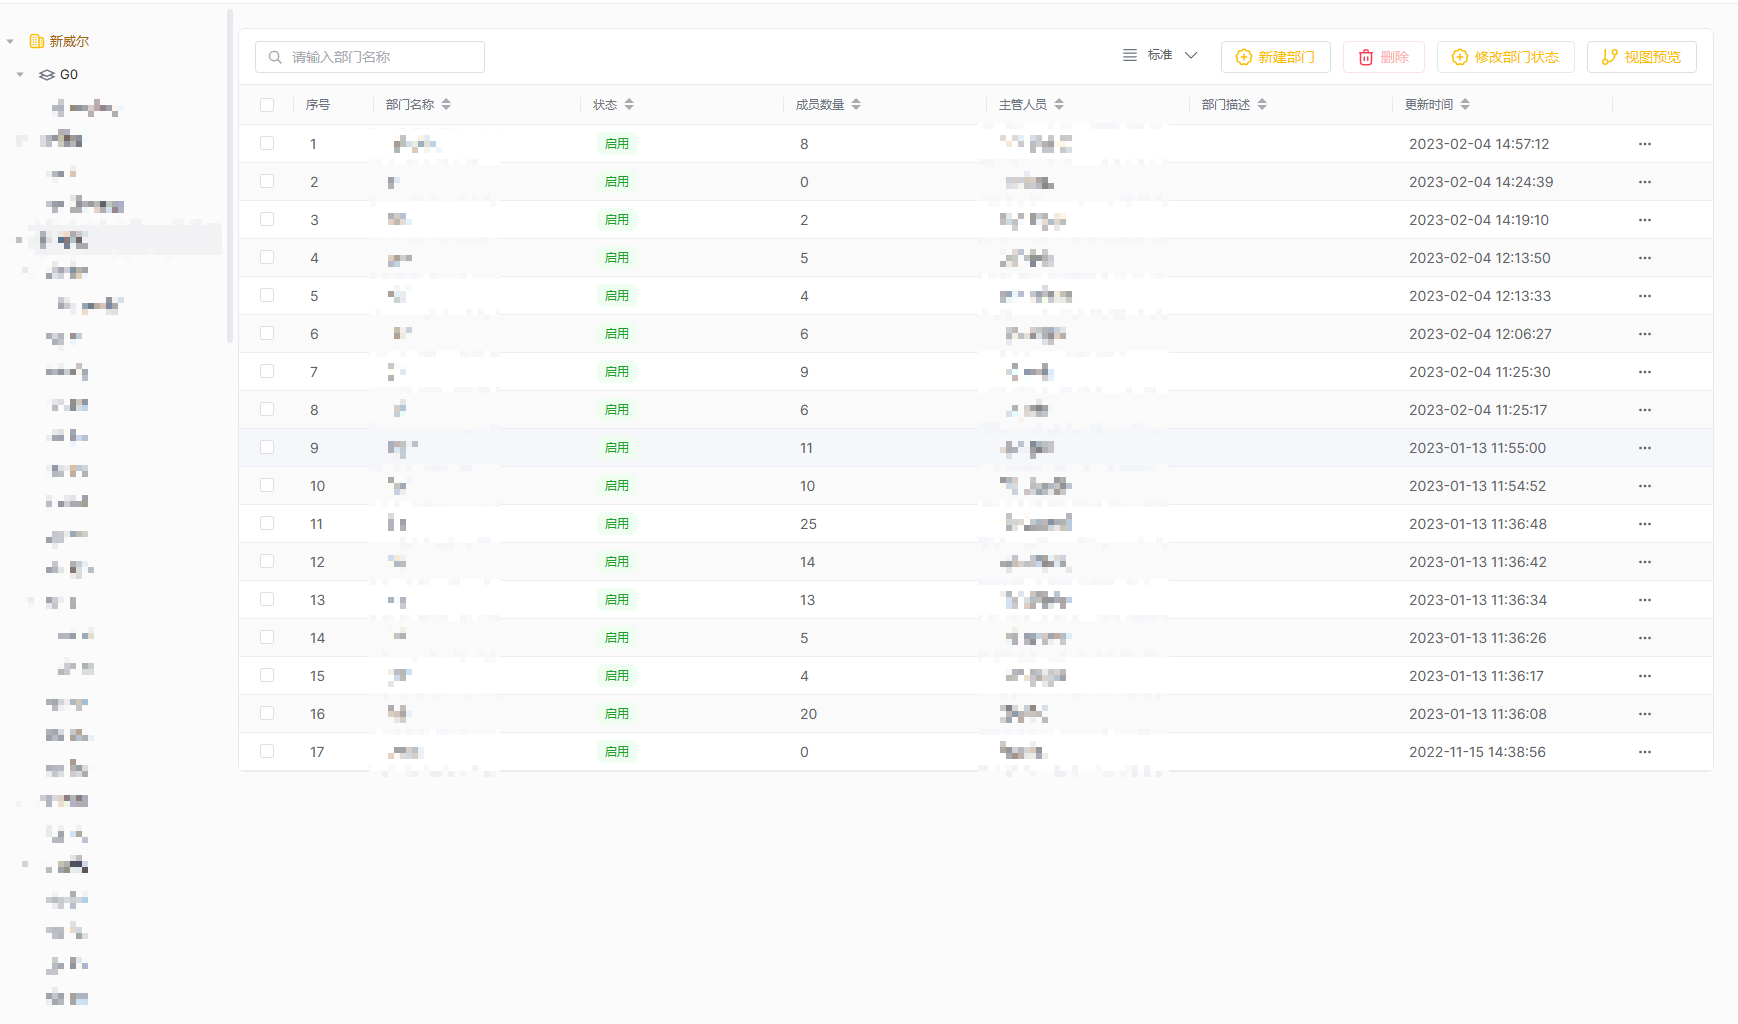Check the checkbox for row 5
Image resolution: width=1738 pixels, height=1024 pixels.
pos(267,295)
